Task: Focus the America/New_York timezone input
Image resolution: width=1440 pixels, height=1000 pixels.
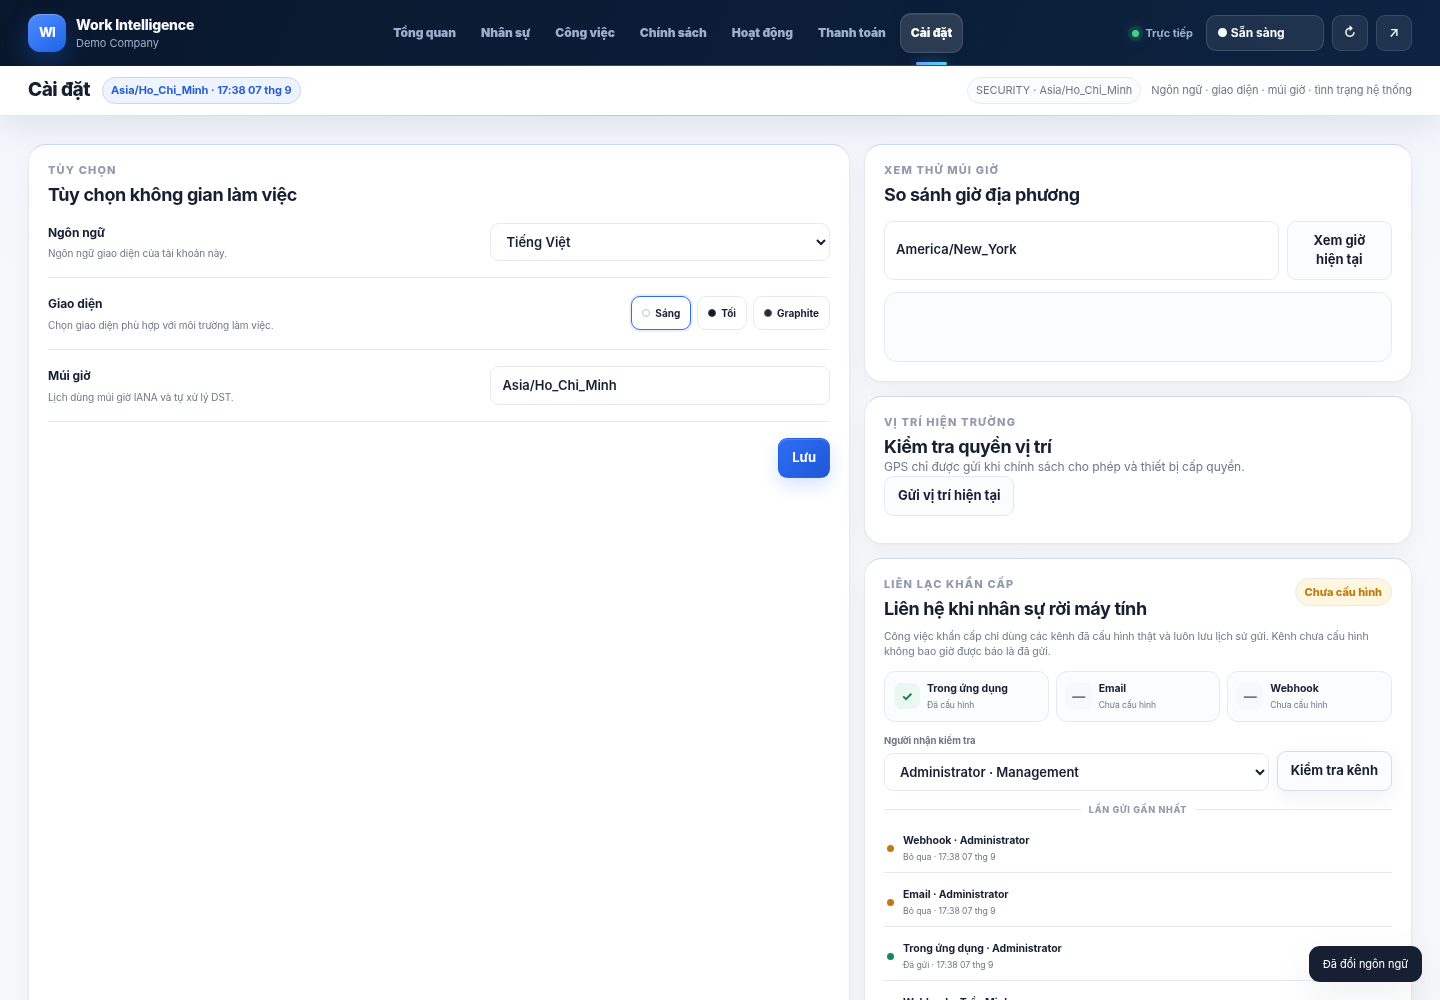Action: pos(1081,250)
